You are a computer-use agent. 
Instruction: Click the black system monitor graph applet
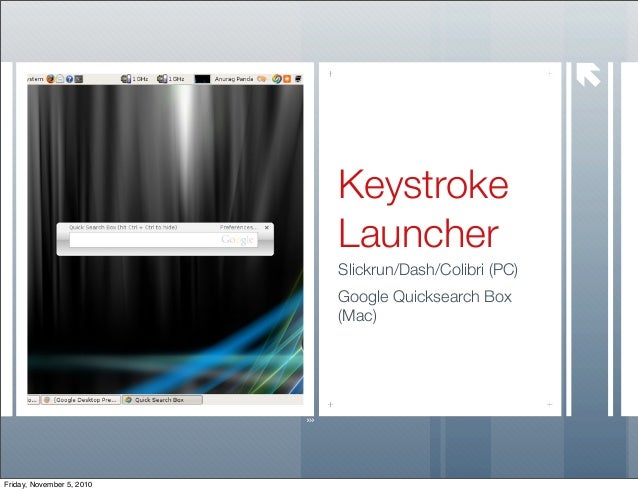(202, 79)
